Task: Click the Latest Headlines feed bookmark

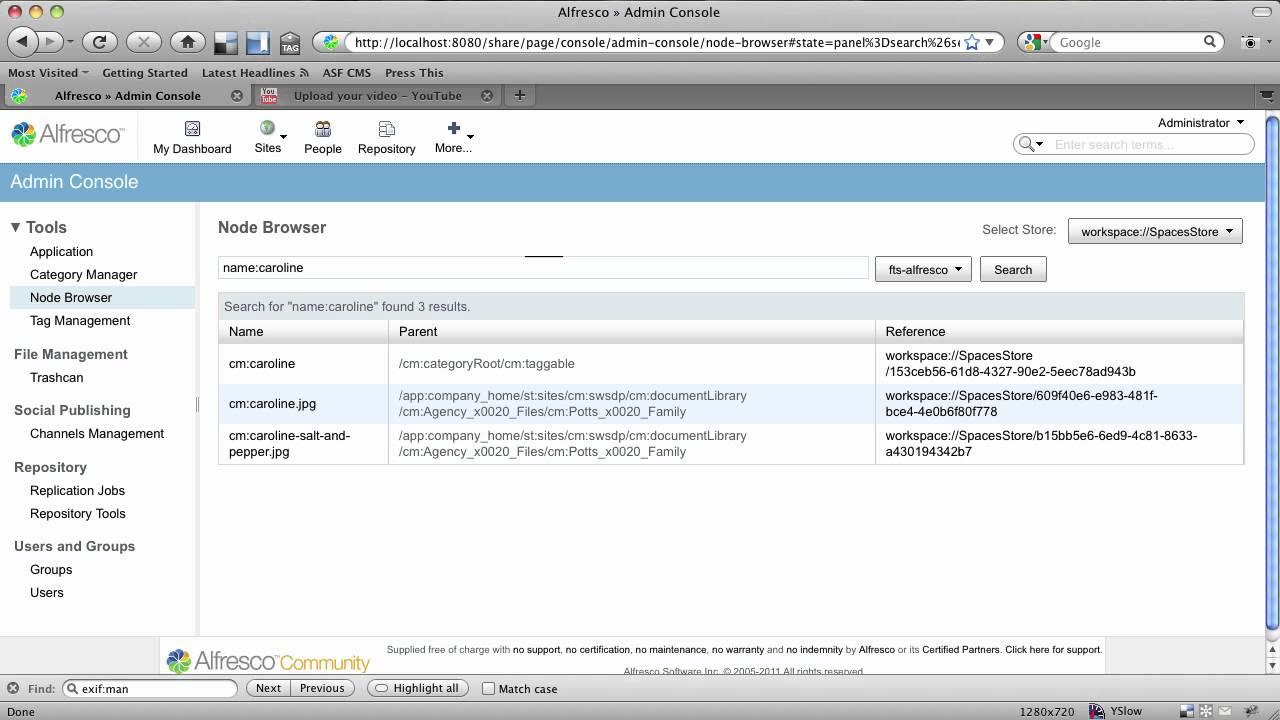Action: coord(255,73)
